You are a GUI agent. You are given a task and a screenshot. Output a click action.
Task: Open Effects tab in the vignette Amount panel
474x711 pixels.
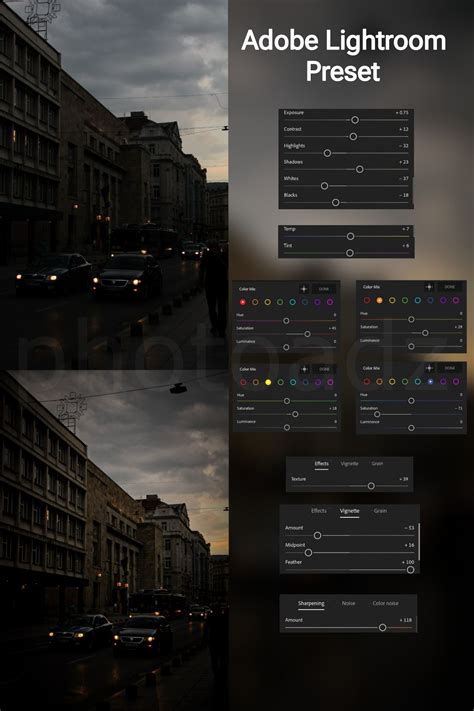click(319, 511)
